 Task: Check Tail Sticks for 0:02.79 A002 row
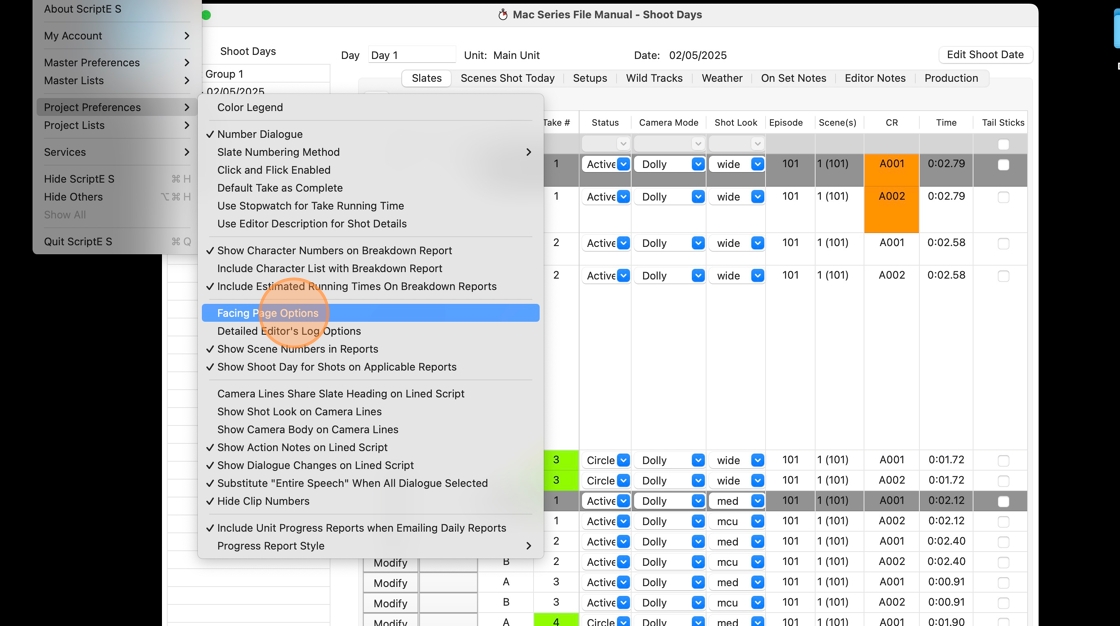tap(1004, 197)
